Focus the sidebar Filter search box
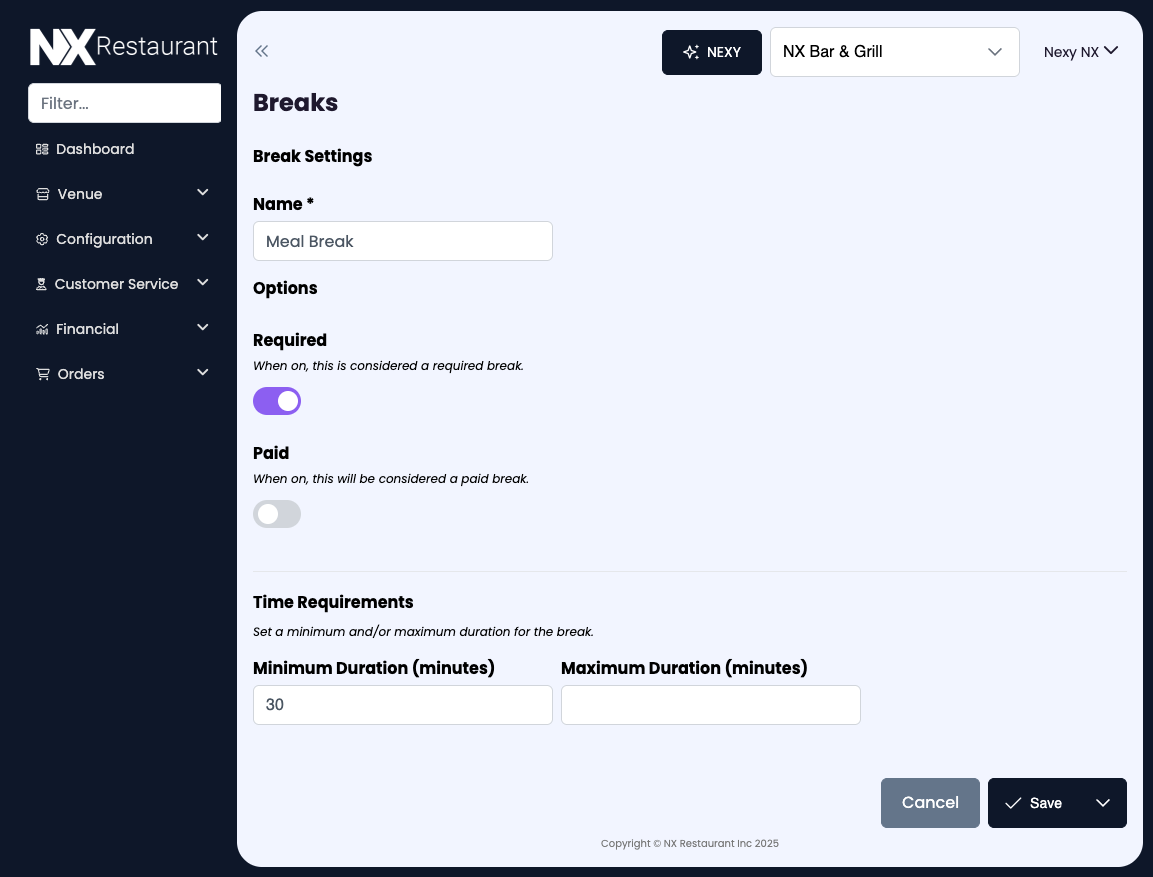 (x=124, y=103)
